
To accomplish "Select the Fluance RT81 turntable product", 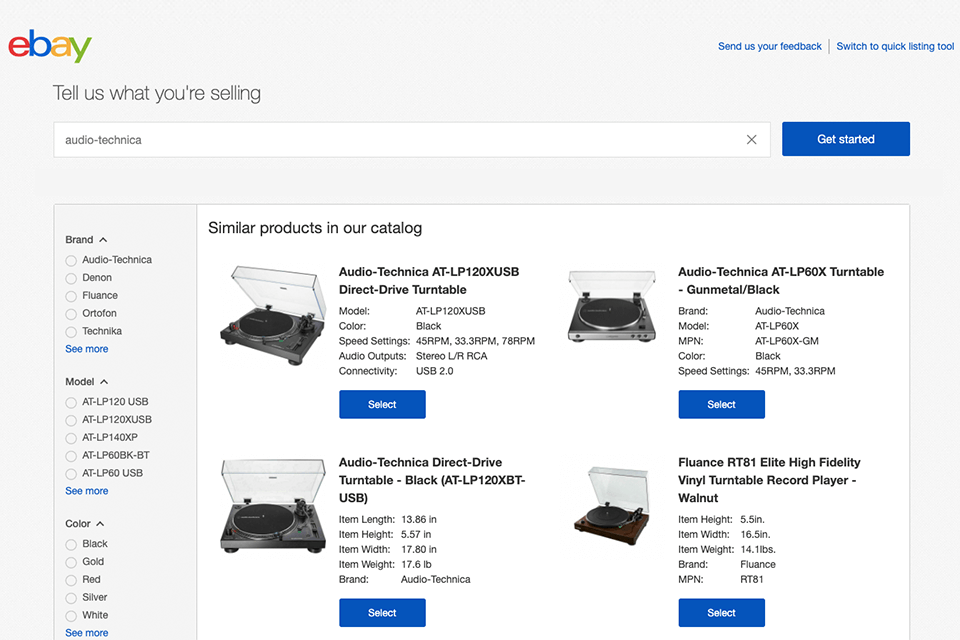I will point(721,612).
